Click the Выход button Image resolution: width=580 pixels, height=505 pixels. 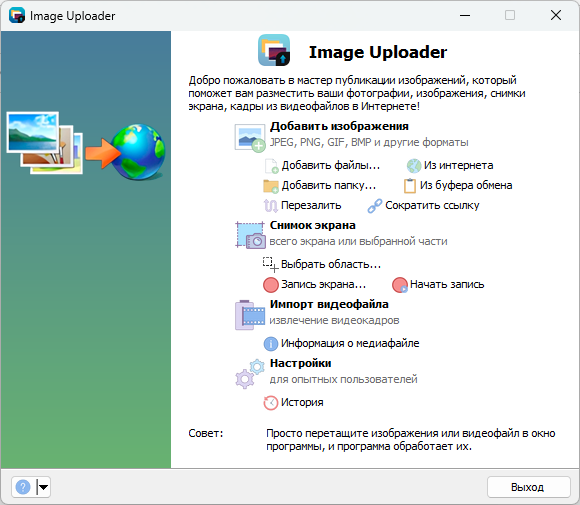[x=529, y=487]
